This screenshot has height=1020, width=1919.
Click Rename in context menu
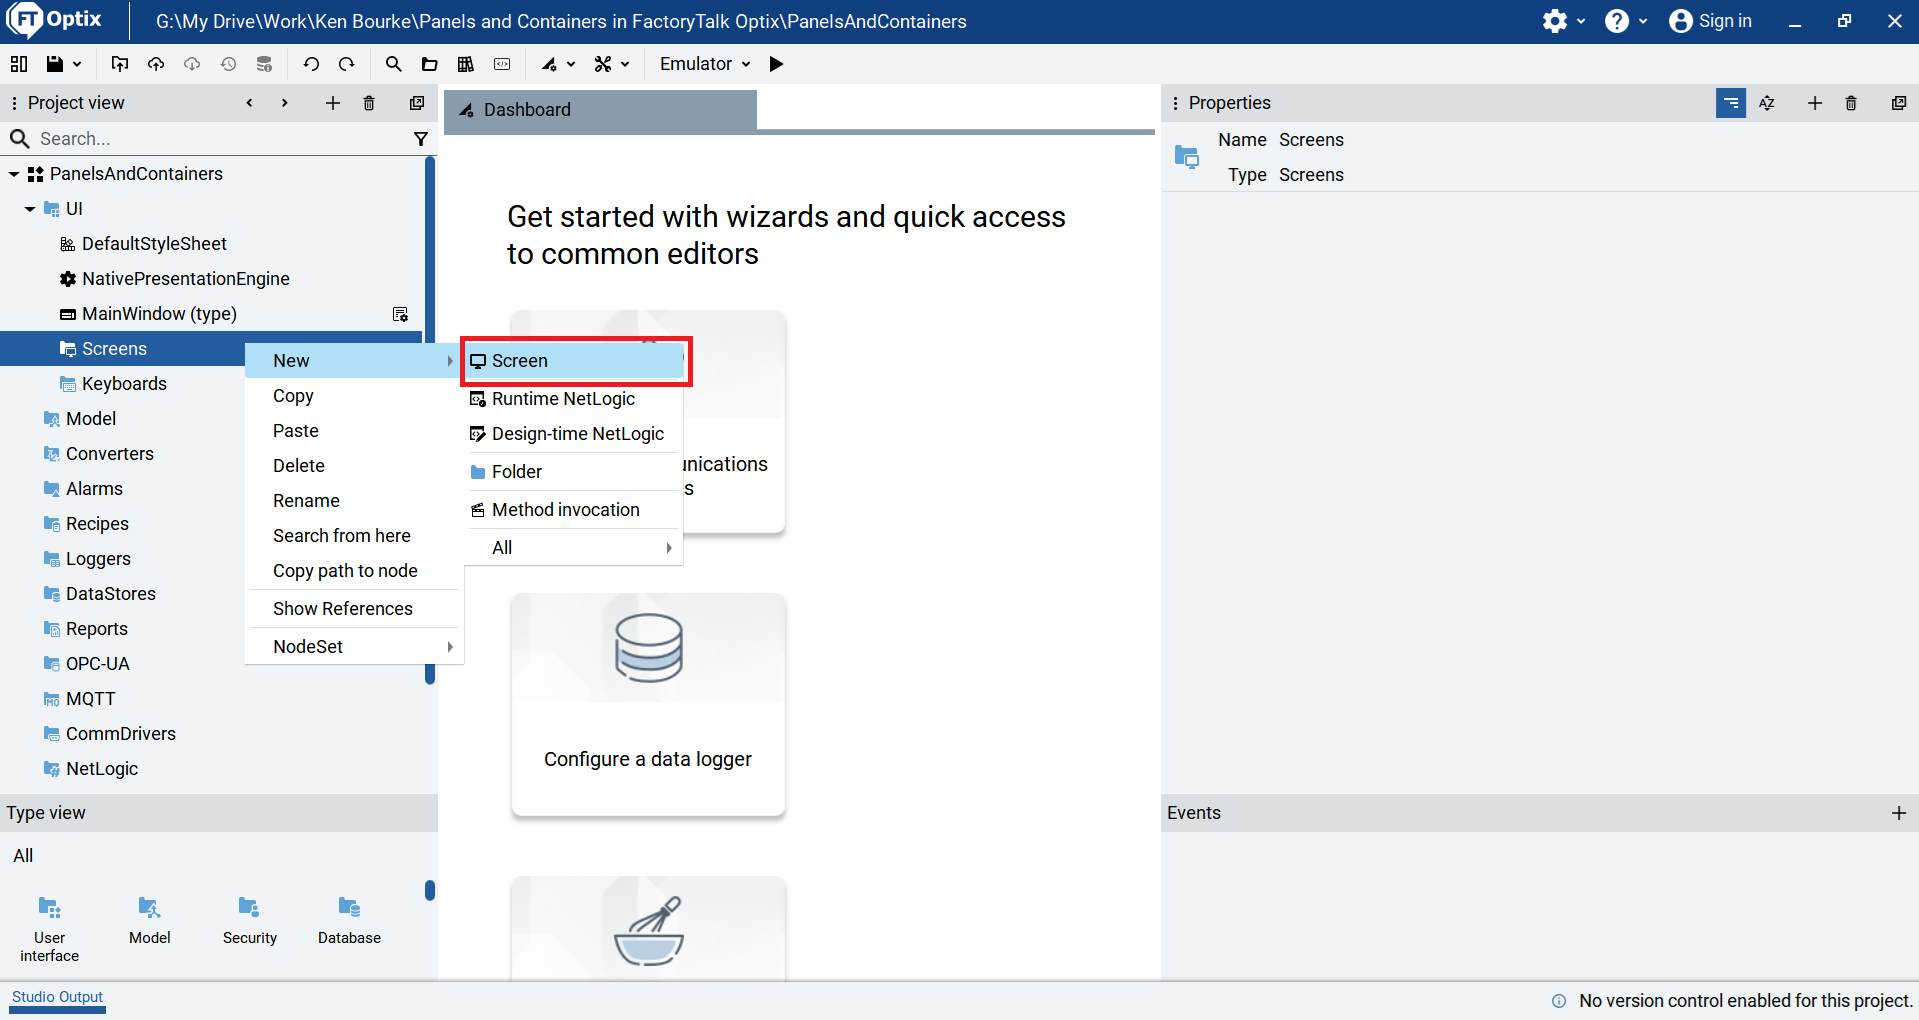[x=354, y=501]
